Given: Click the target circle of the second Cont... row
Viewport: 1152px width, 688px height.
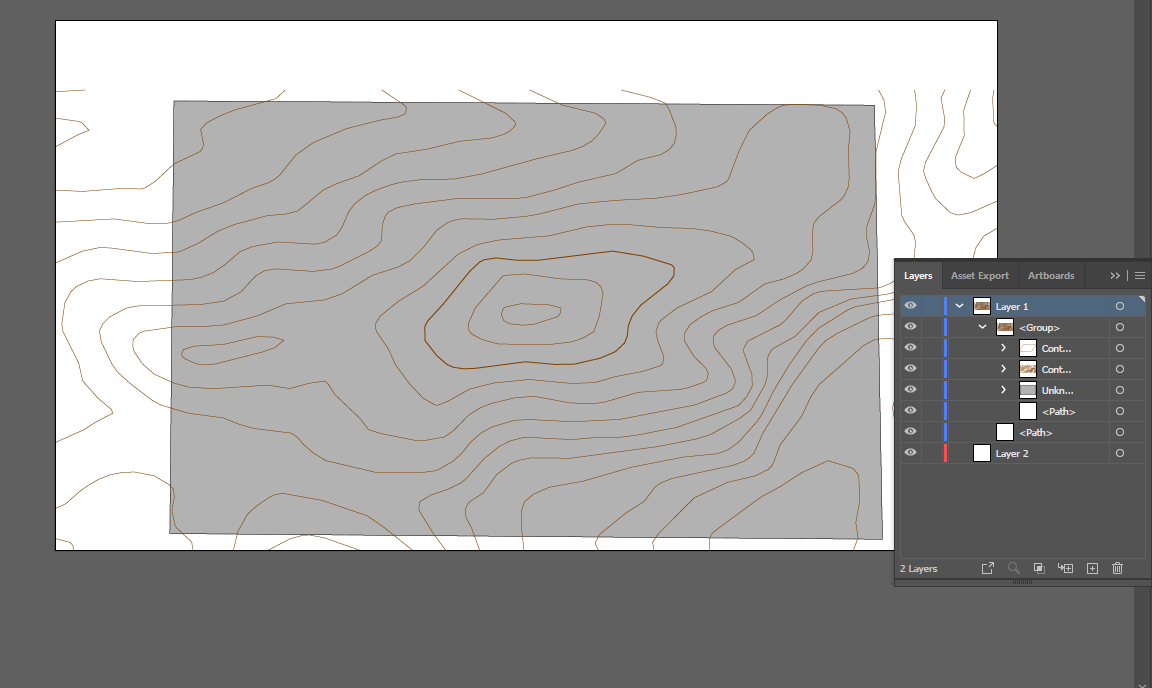Looking at the screenshot, I should (1120, 369).
